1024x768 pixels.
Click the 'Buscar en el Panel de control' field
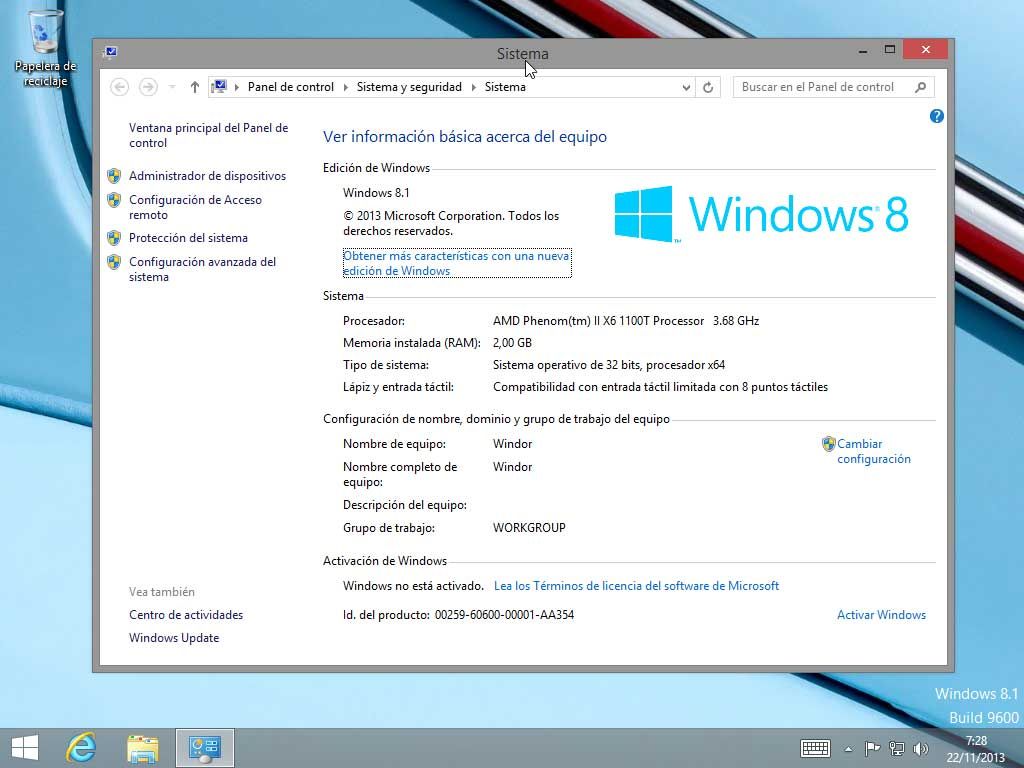823,87
